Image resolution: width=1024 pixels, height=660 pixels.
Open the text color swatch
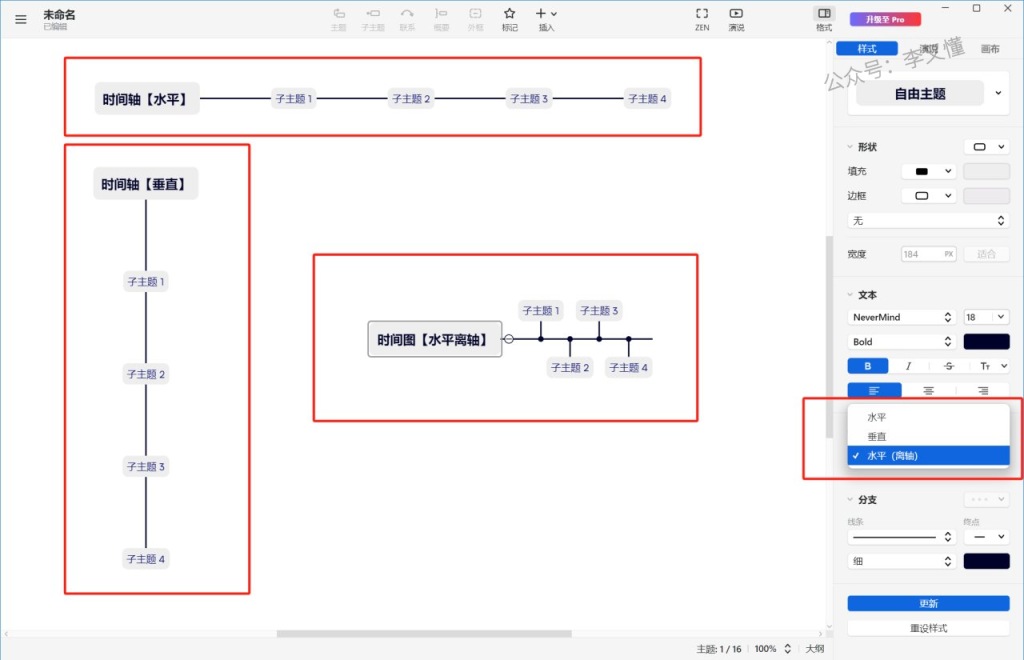pos(986,342)
